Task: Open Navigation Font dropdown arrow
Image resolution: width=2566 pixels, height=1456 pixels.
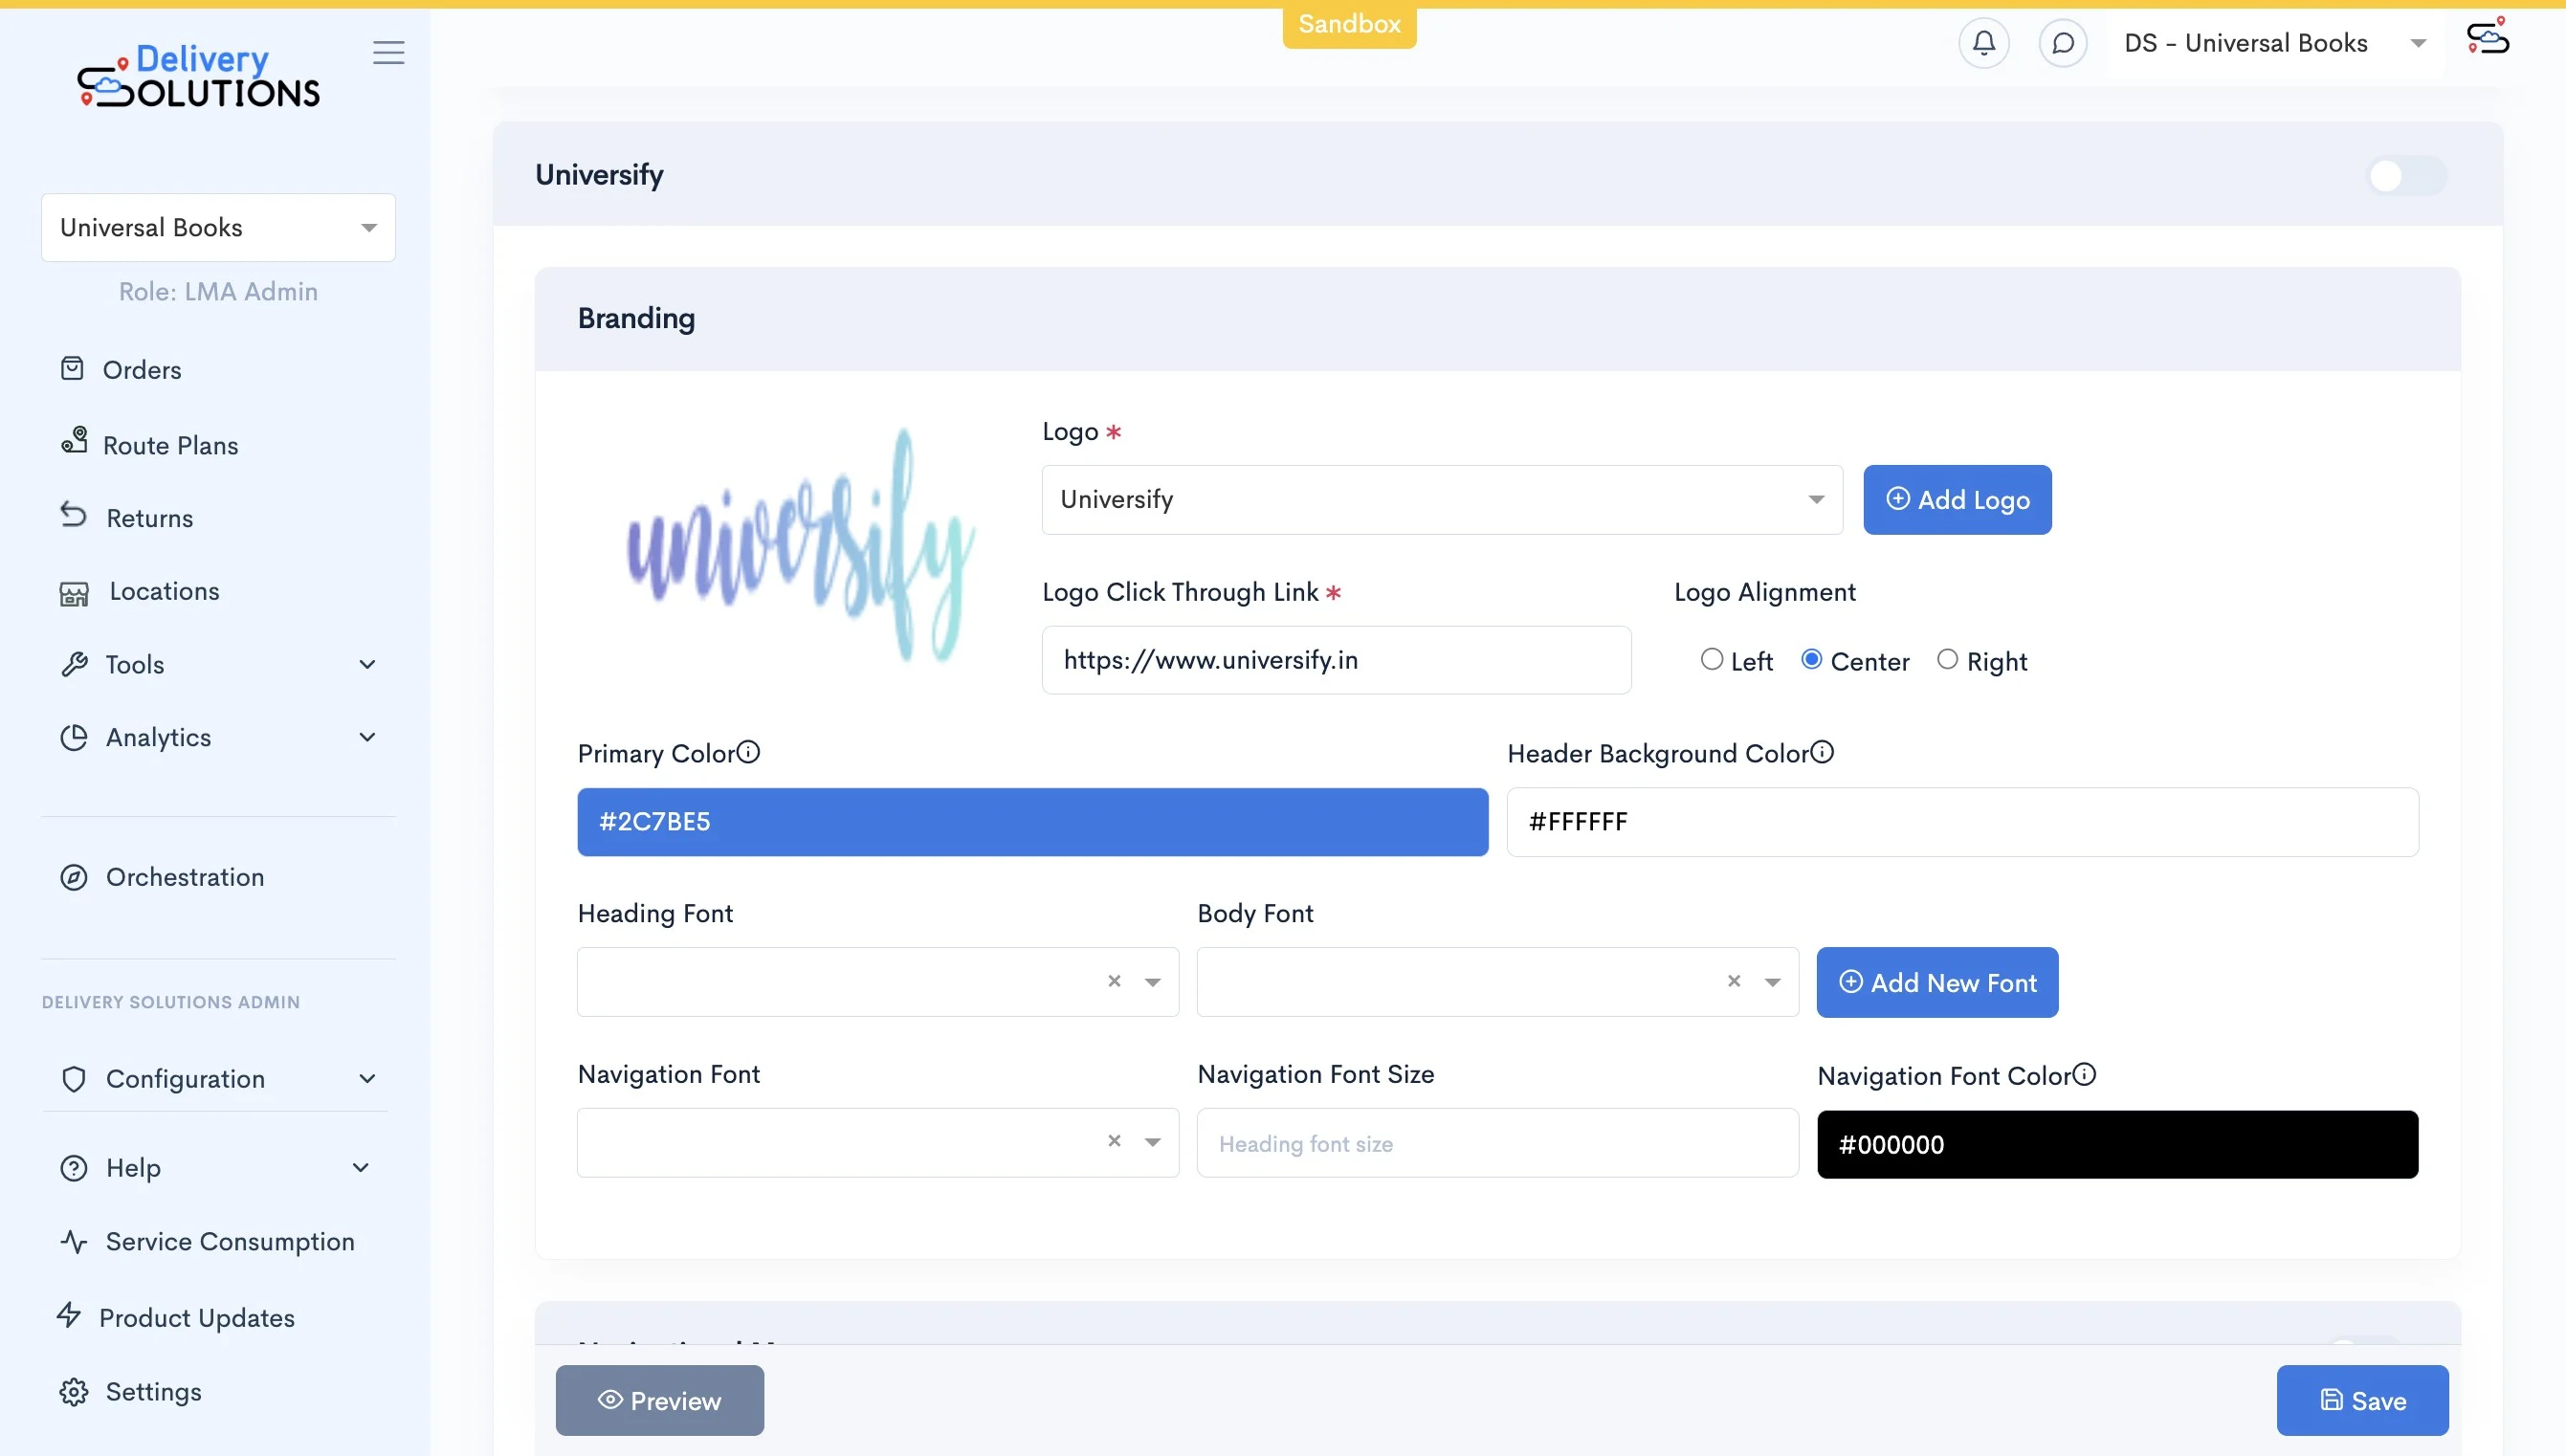Action: tap(1153, 1142)
